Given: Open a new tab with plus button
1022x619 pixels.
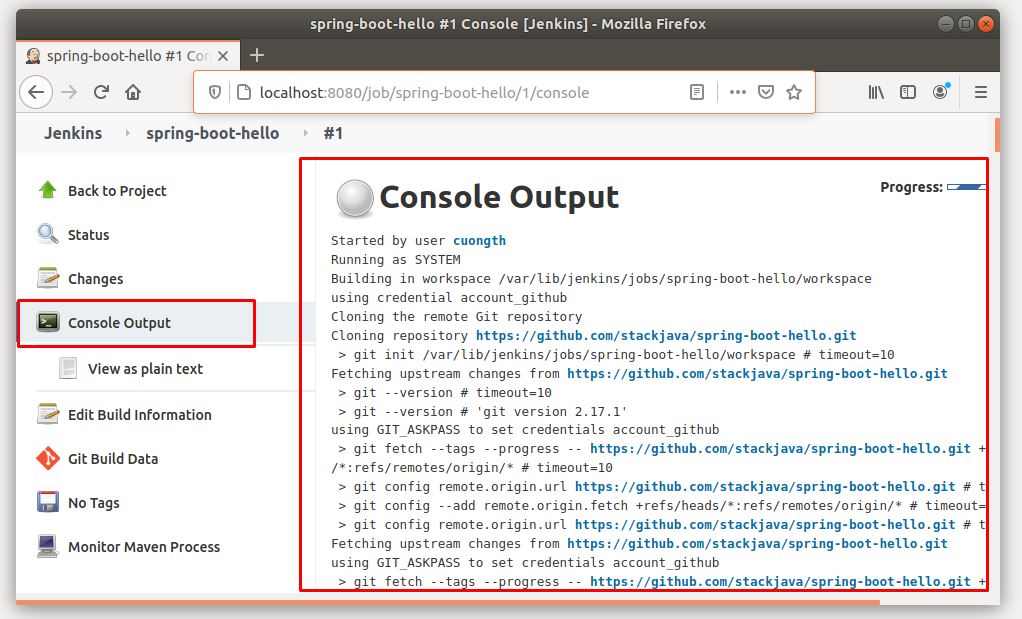Looking at the screenshot, I should tap(257, 55).
